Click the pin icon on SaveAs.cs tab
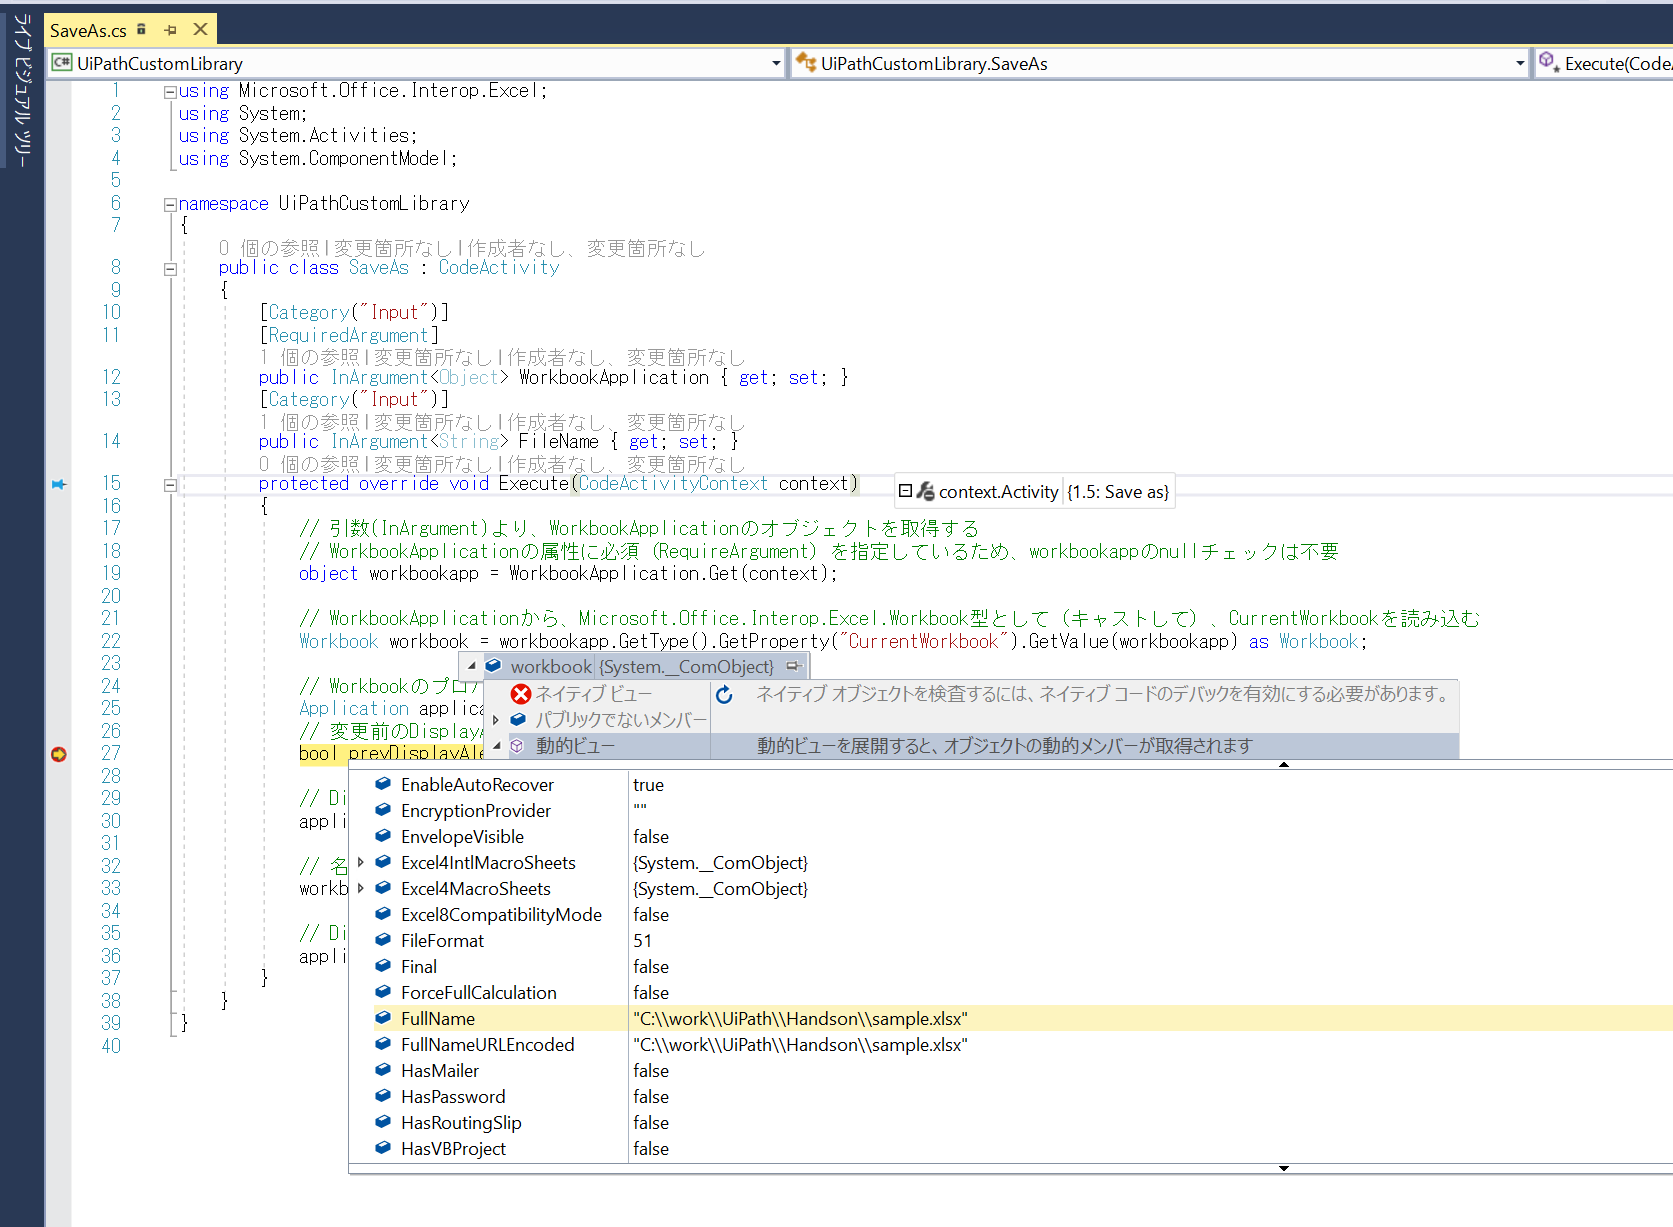This screenshot has height=1227, width=1673. (170, 30)
